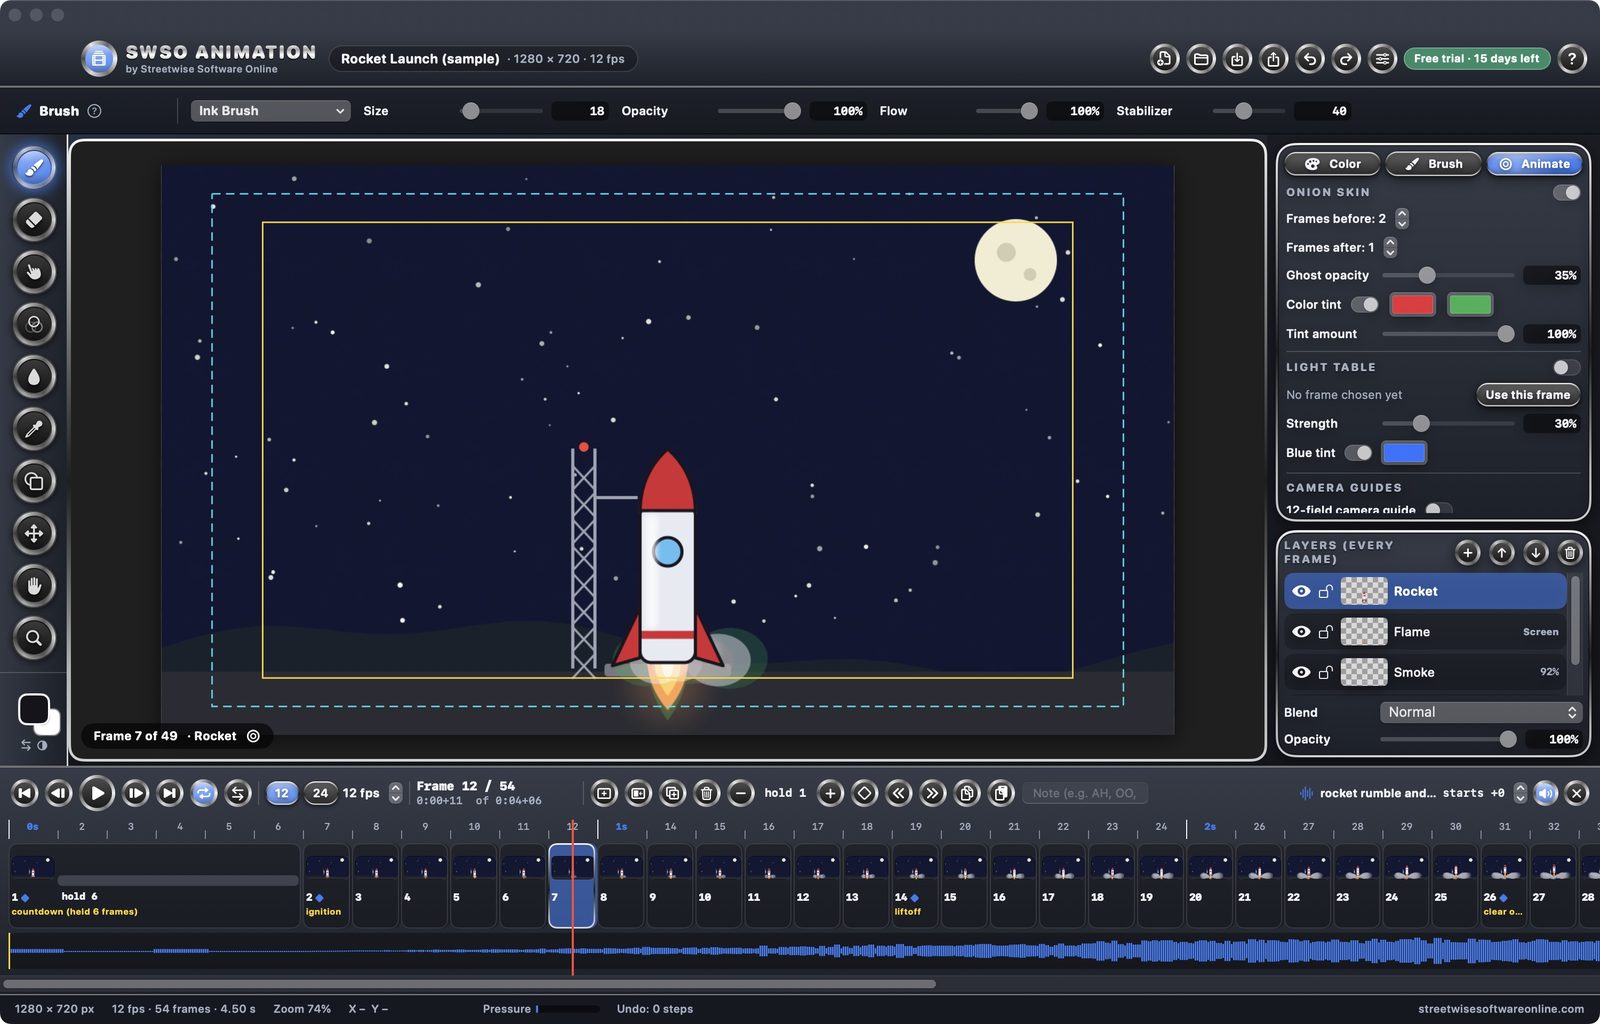Click the Frames before stepper
The width and height of the screenshot is (1600, 1024).
click(x=1402, y=218)
